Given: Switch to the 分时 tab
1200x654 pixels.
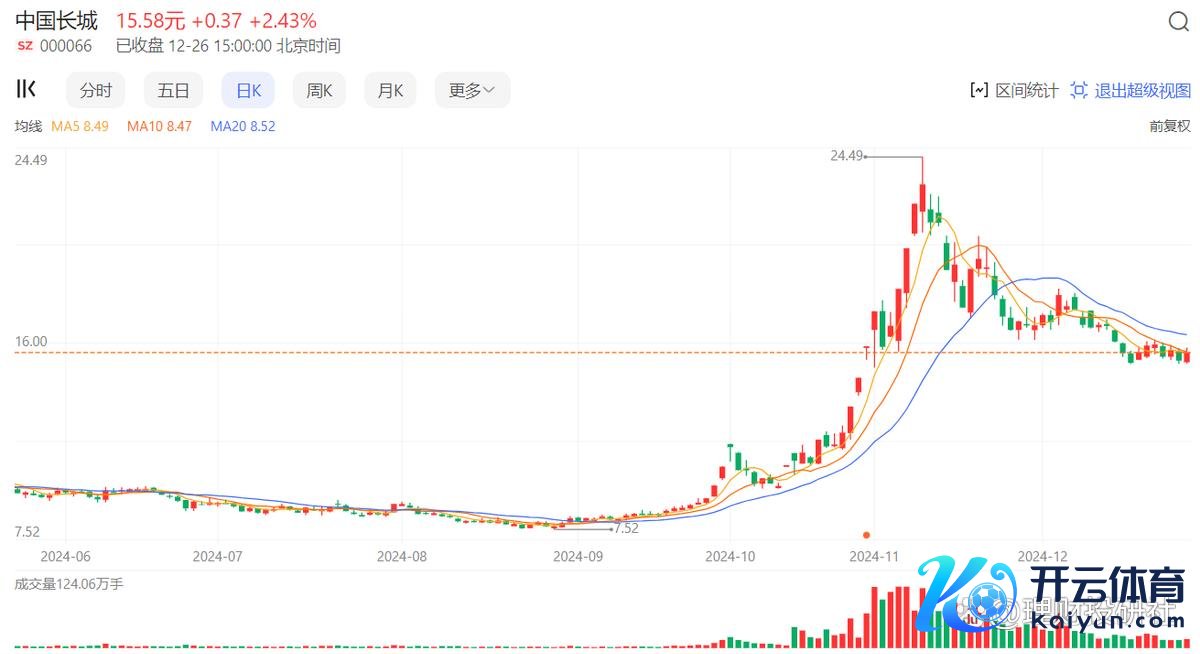Looking at the screenshot, I should tap(96, 90).
